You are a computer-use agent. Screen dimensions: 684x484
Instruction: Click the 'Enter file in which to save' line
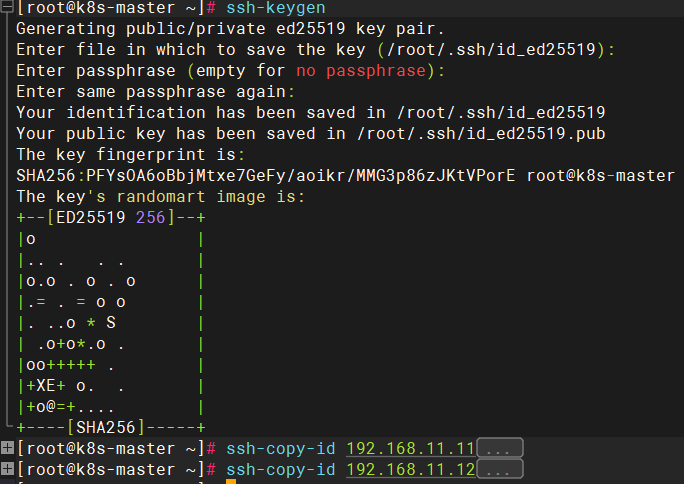315,50
